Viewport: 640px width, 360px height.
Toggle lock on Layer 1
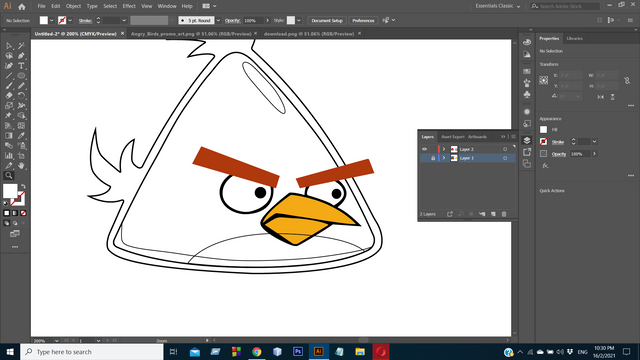tap(433, 158)
